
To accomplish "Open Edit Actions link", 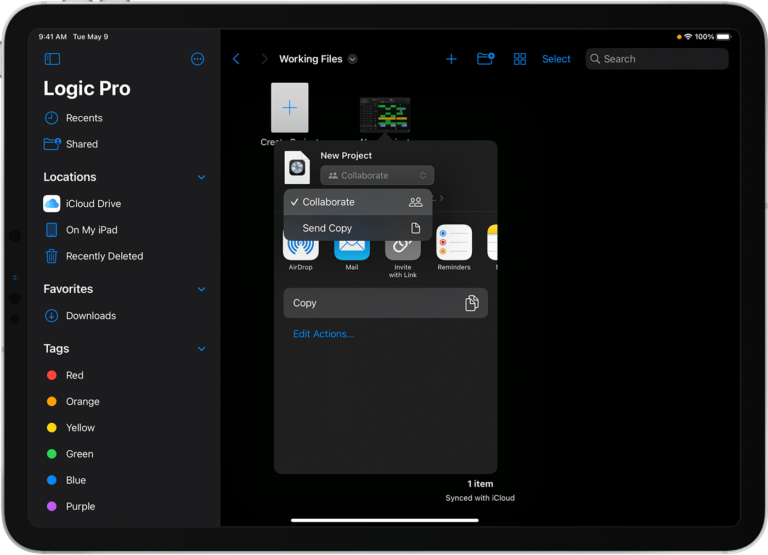I will tap(323, 334).
